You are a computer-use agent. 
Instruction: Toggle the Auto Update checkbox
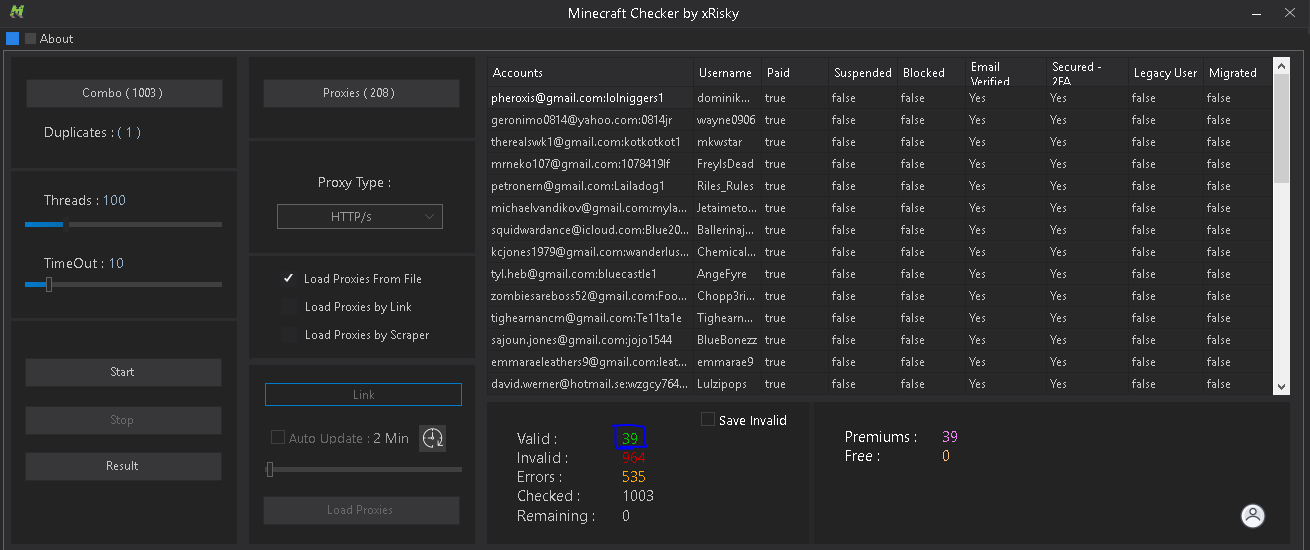click(x=278, y=438)
